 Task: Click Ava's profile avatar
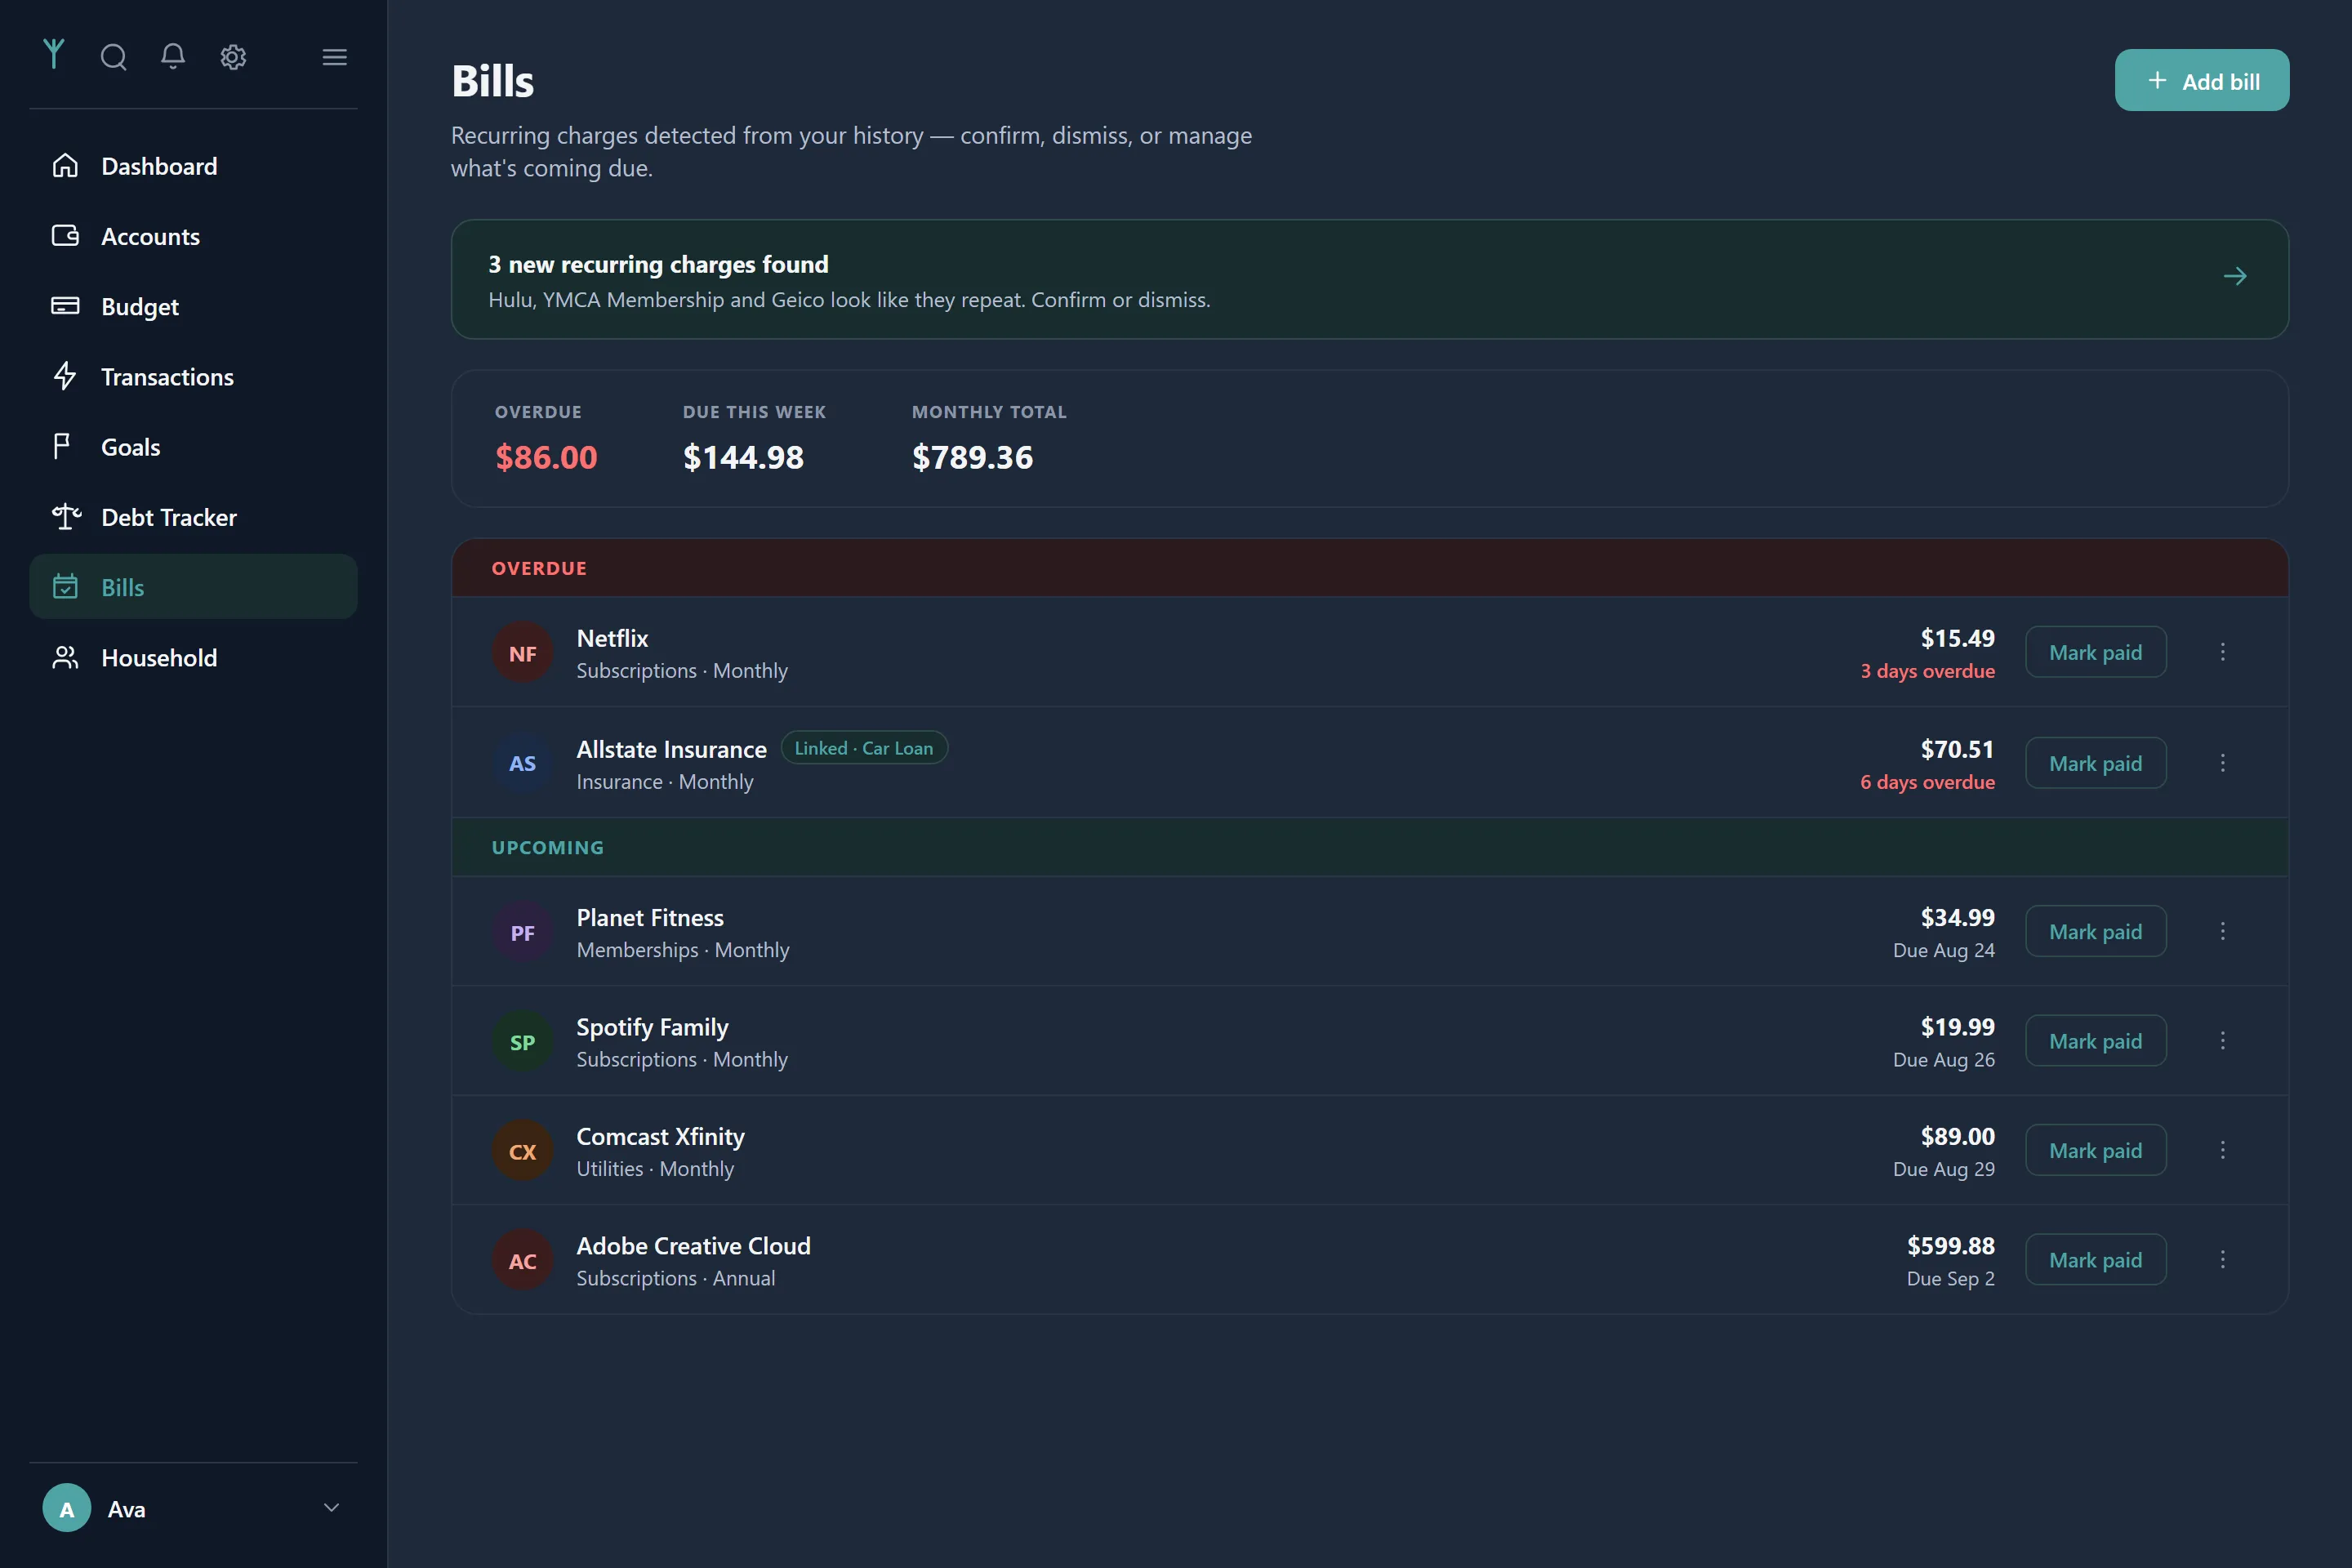67,1508
